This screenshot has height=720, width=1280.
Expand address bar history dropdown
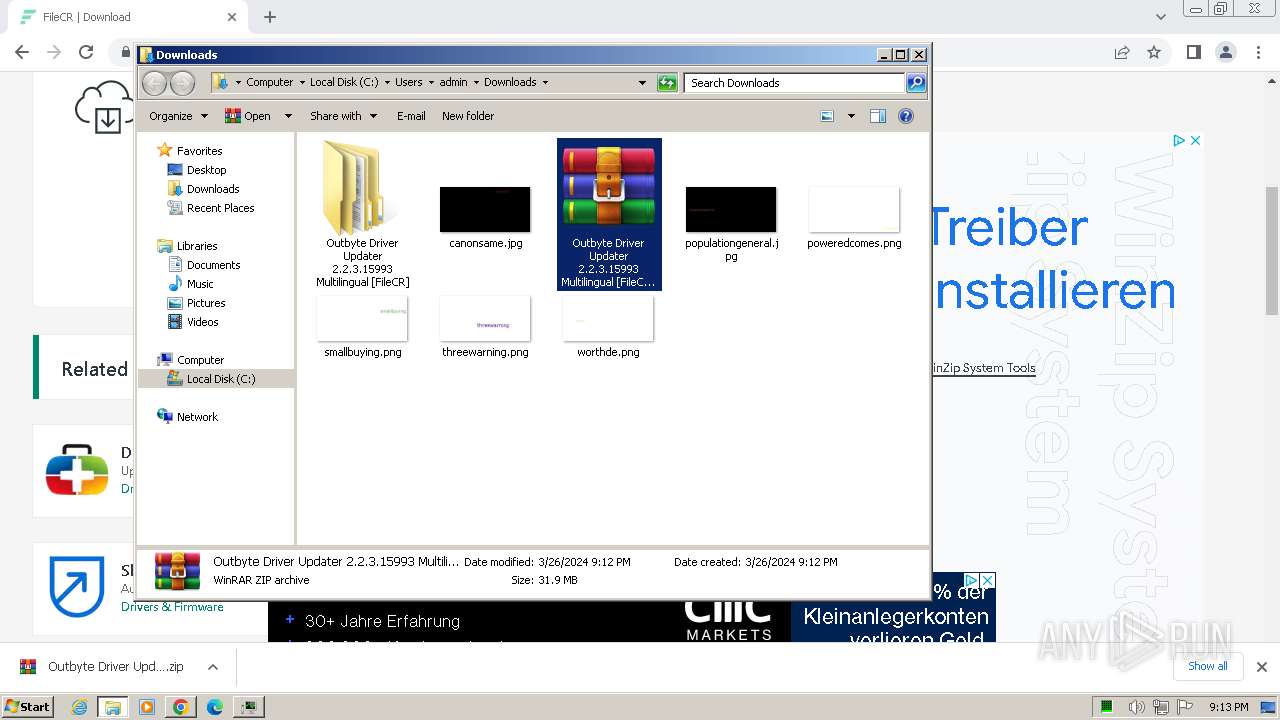click(x=642, y=83)
